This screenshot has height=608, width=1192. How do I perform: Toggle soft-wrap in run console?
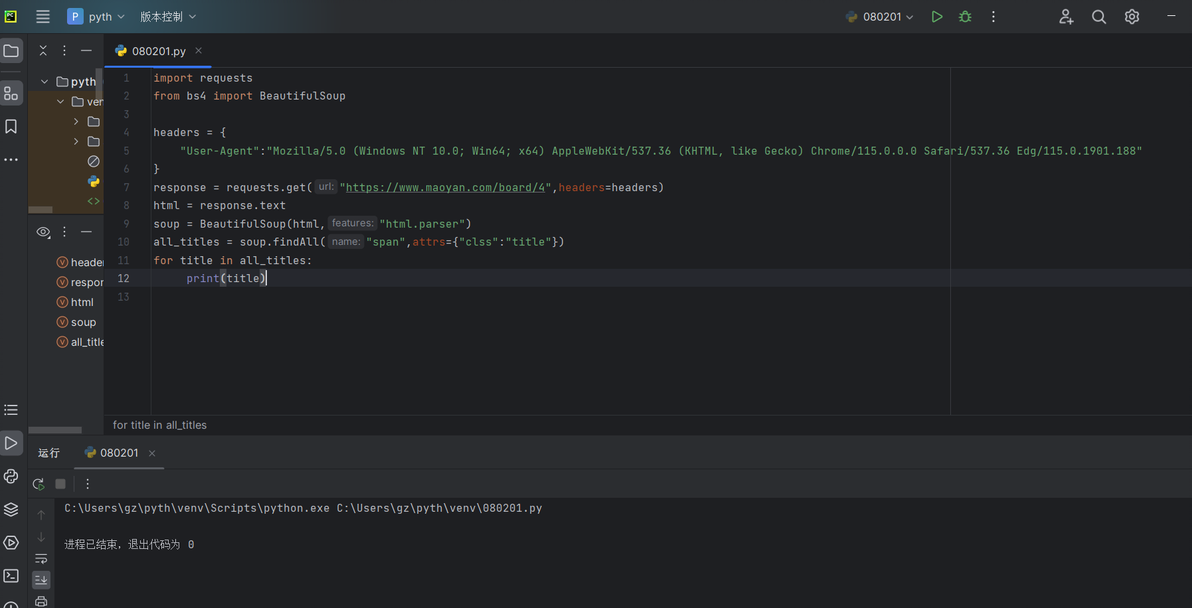(41, 559)
